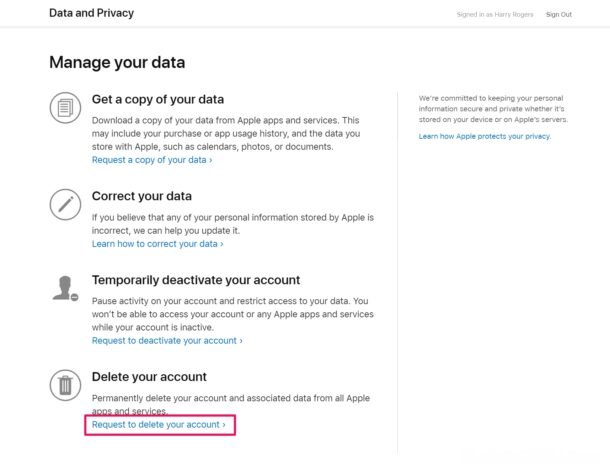The width and height of the screenshot is (610, 471).
Task: Click the Data and Privacy header title
Action: [91, 13]
